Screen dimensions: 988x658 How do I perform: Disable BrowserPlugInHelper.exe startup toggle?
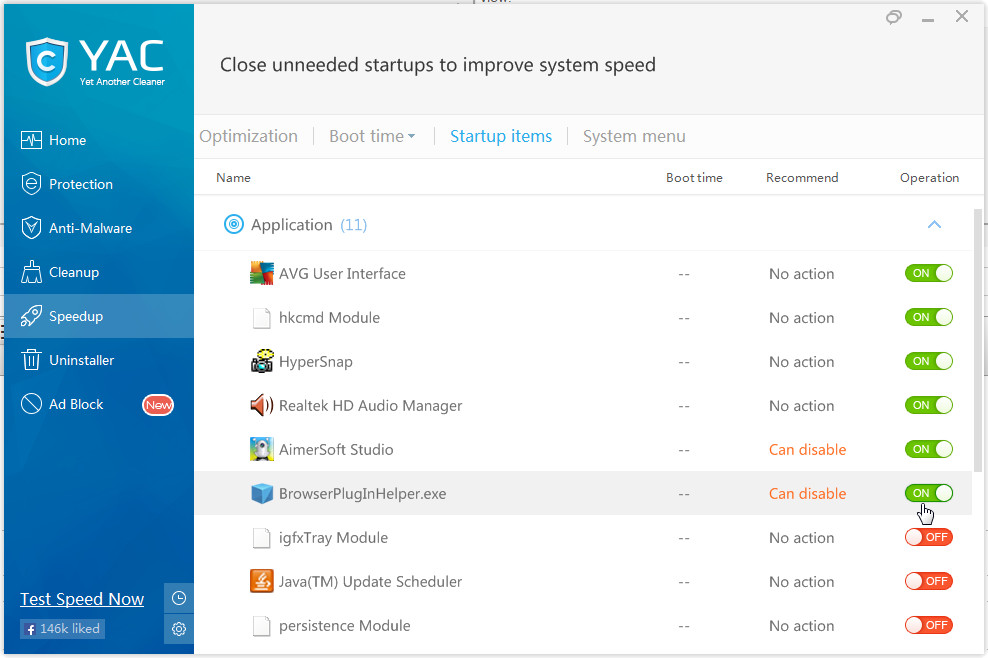[929, 494]
